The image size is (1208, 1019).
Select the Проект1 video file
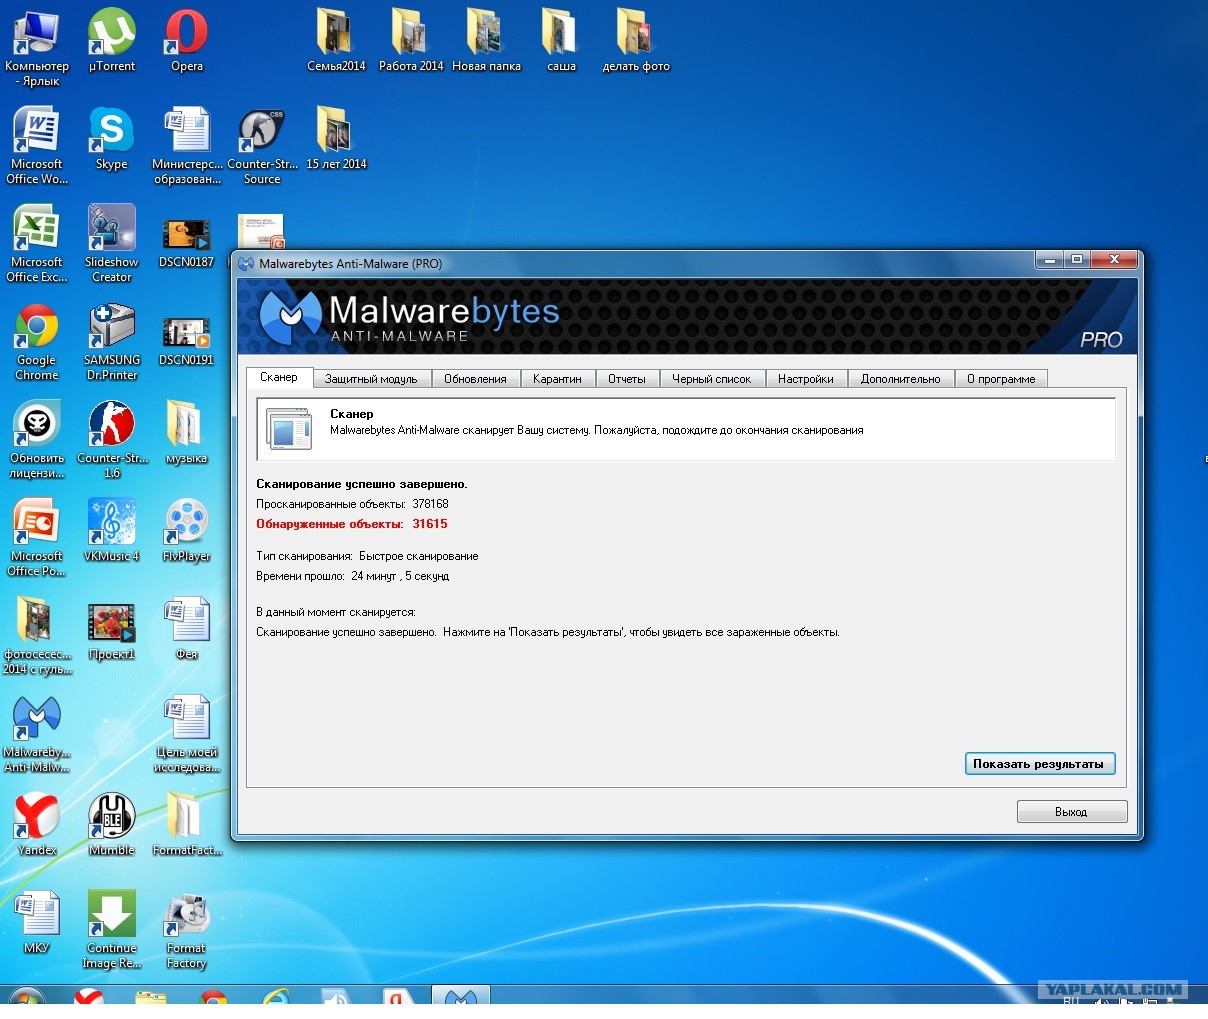(x=111, y=632)
